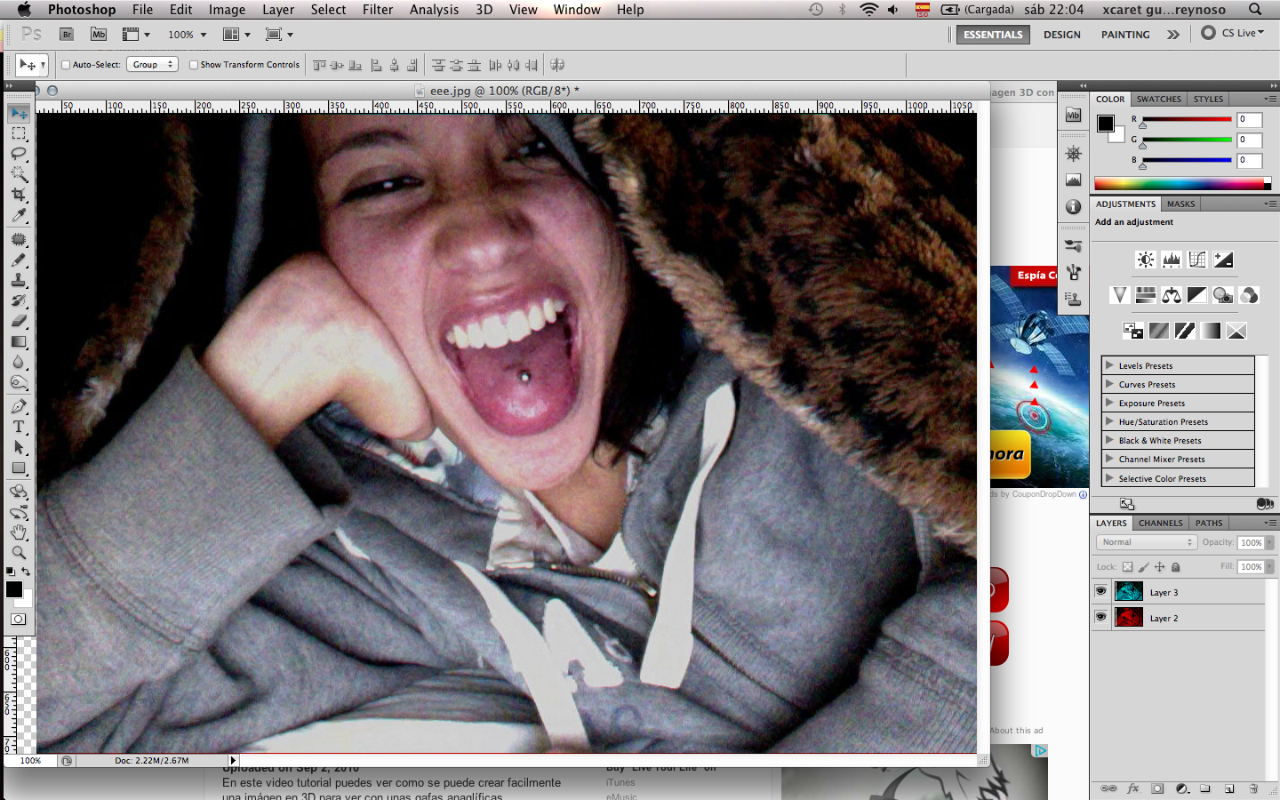
Task: Switch to the Design workspace
Action: (1061, 34)
